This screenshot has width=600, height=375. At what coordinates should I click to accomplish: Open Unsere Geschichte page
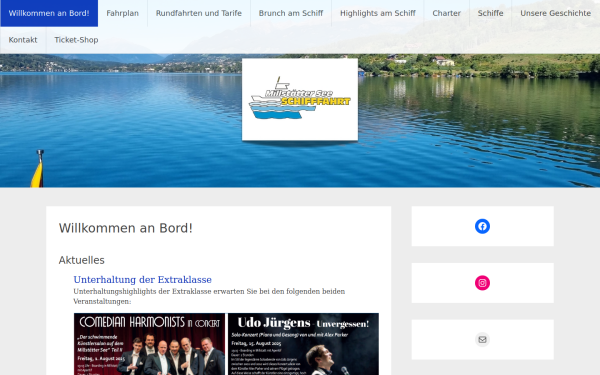(555, 13)
